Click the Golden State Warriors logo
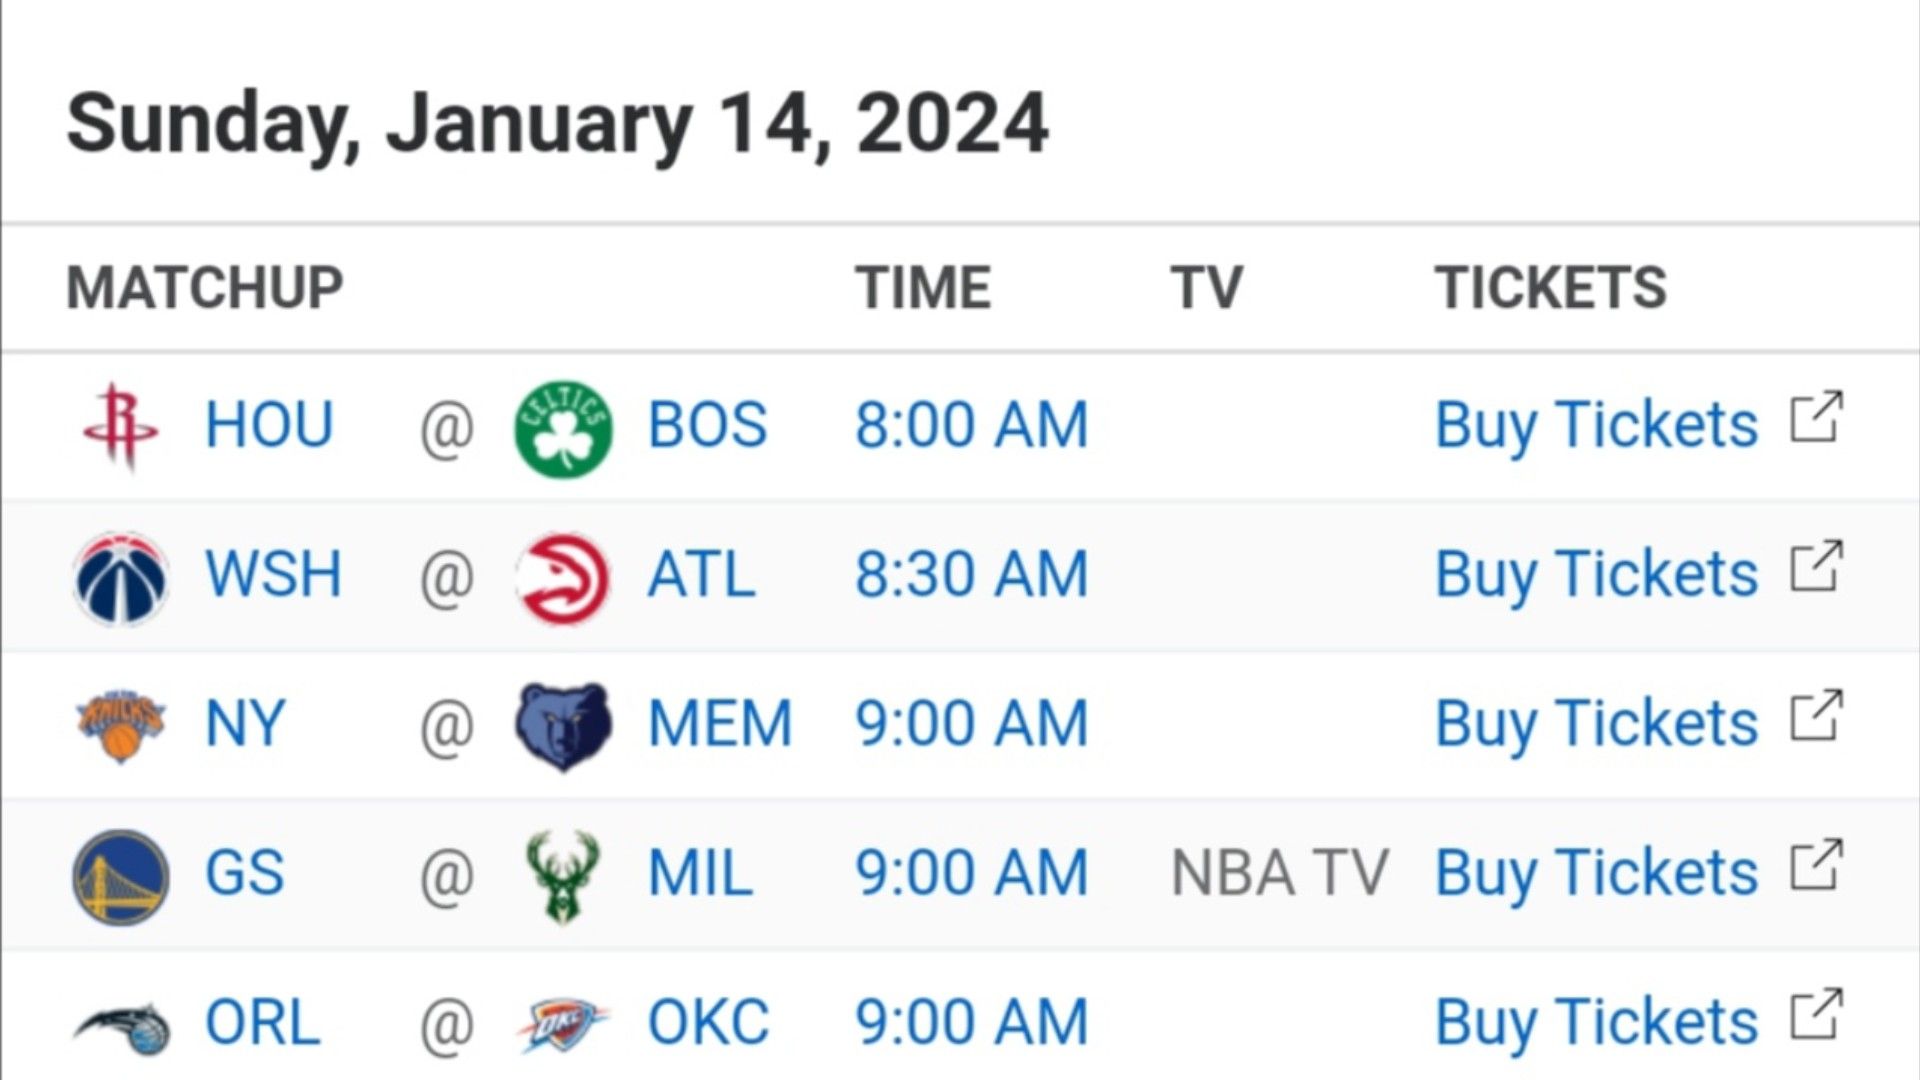The height and width of the screenshot is (1080, 1920). click(x=121, y=876)
